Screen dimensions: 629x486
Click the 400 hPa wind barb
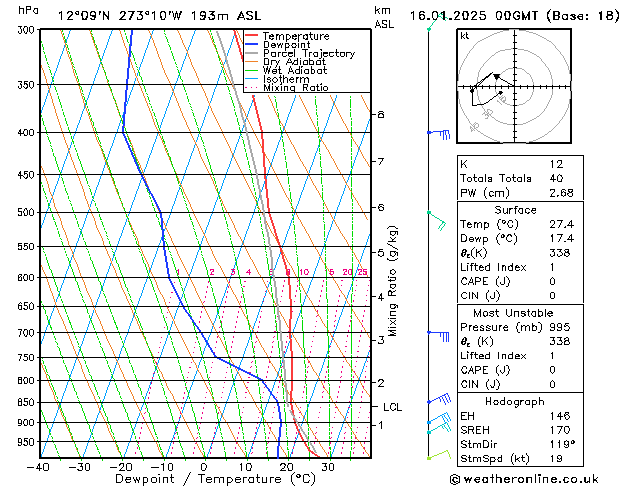coord(438,134)
